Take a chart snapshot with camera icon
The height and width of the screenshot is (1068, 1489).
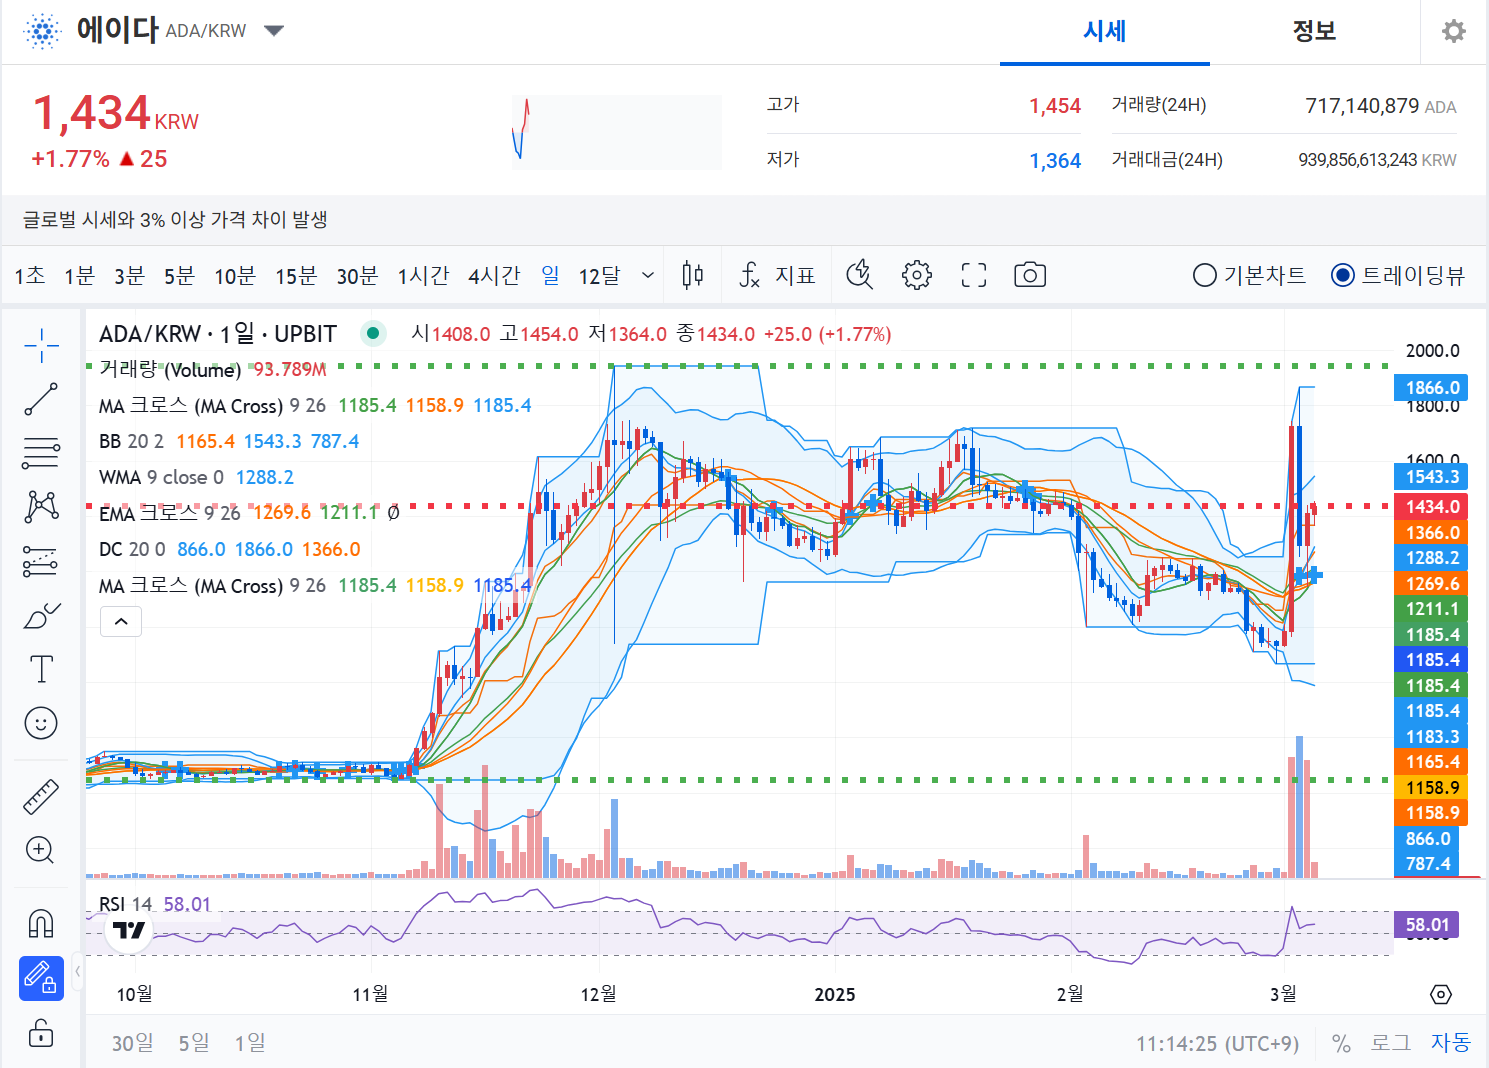1030,275
